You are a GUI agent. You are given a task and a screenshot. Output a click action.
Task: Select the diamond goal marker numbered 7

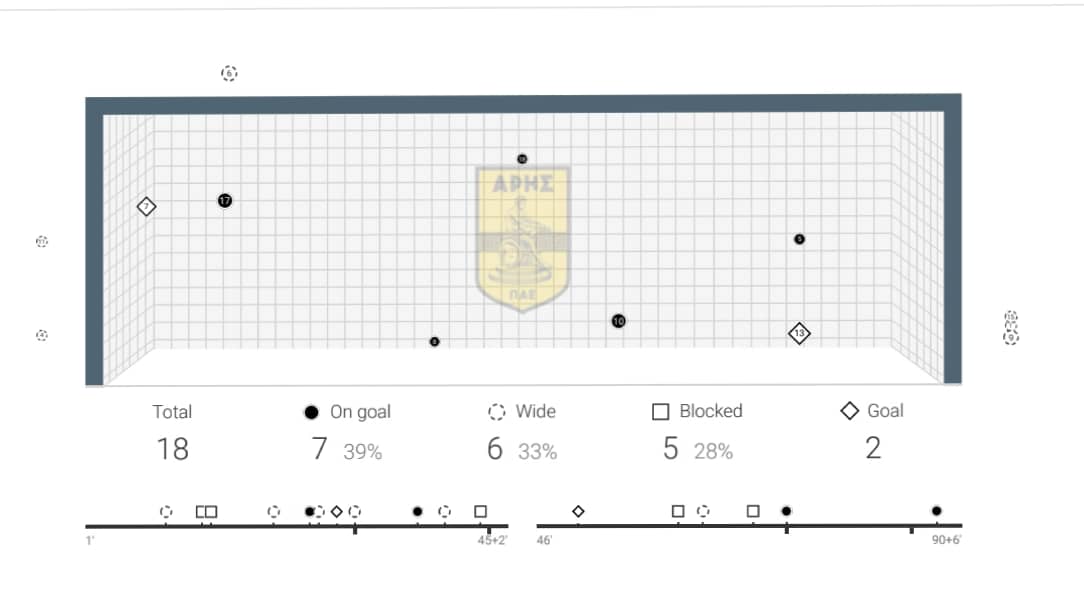[147, 207]
